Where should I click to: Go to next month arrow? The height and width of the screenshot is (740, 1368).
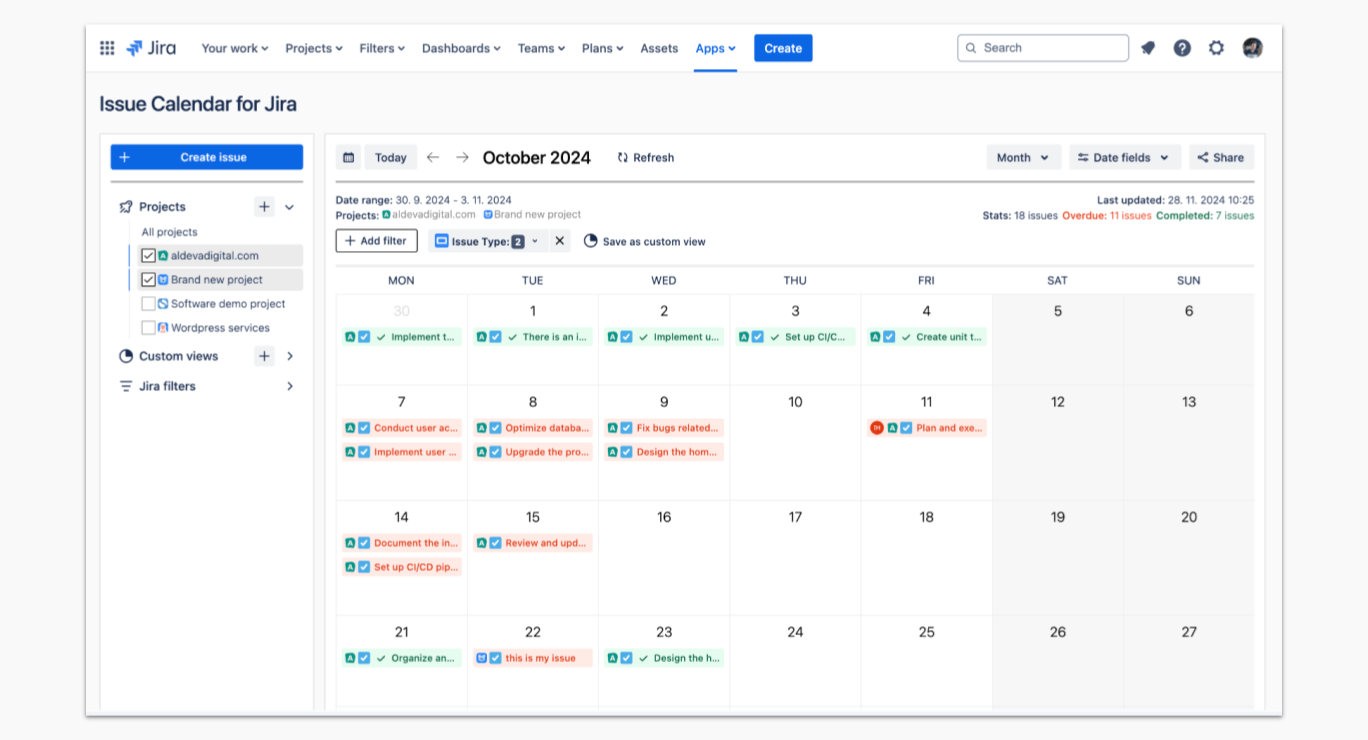462,158
